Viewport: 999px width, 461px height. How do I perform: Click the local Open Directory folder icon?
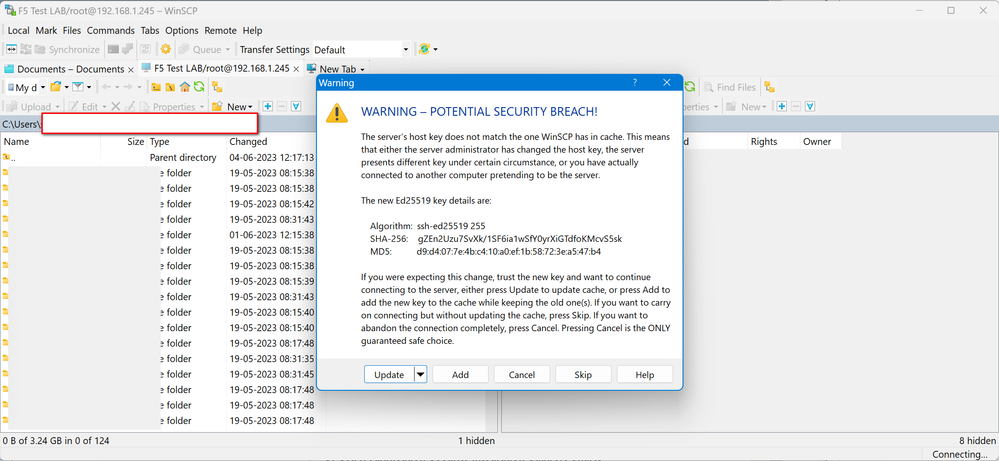tap(56, 87)
